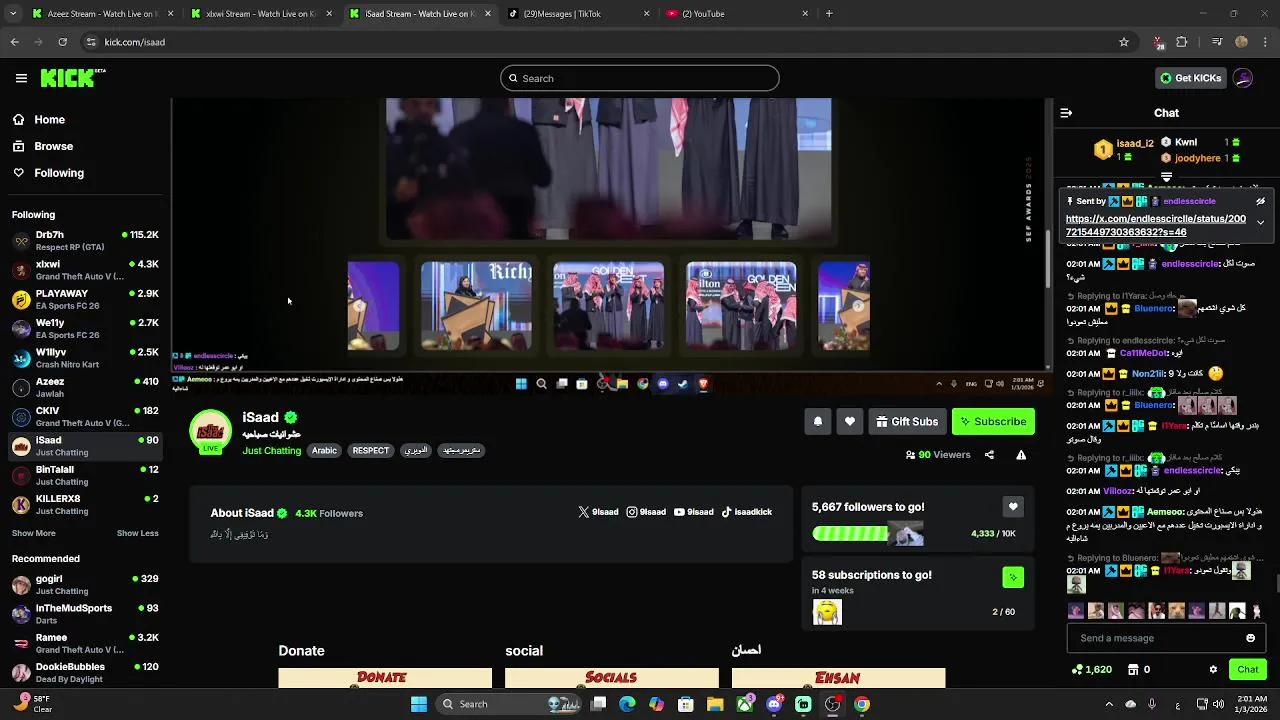Click followers goal progress bar
Image resolution: width=1280 pixels, height=720 pixels.
(868, 534)
